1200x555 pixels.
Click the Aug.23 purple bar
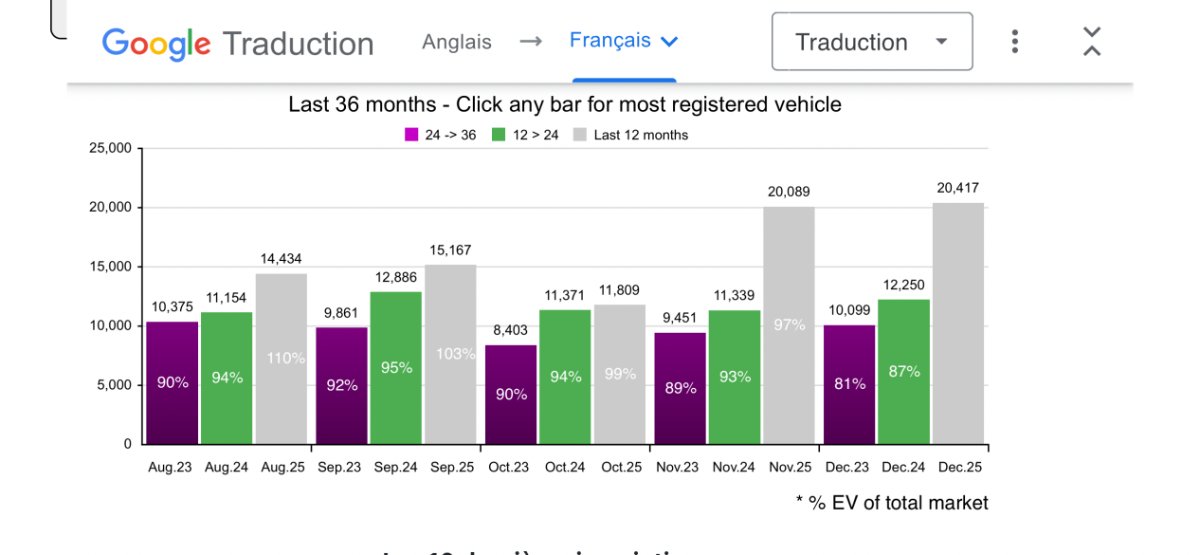point(172,383)
